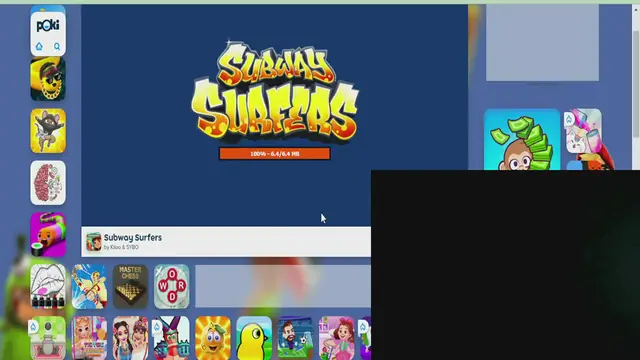Launch the Master Chess game
640x360 pixels.
pos(131,286)
